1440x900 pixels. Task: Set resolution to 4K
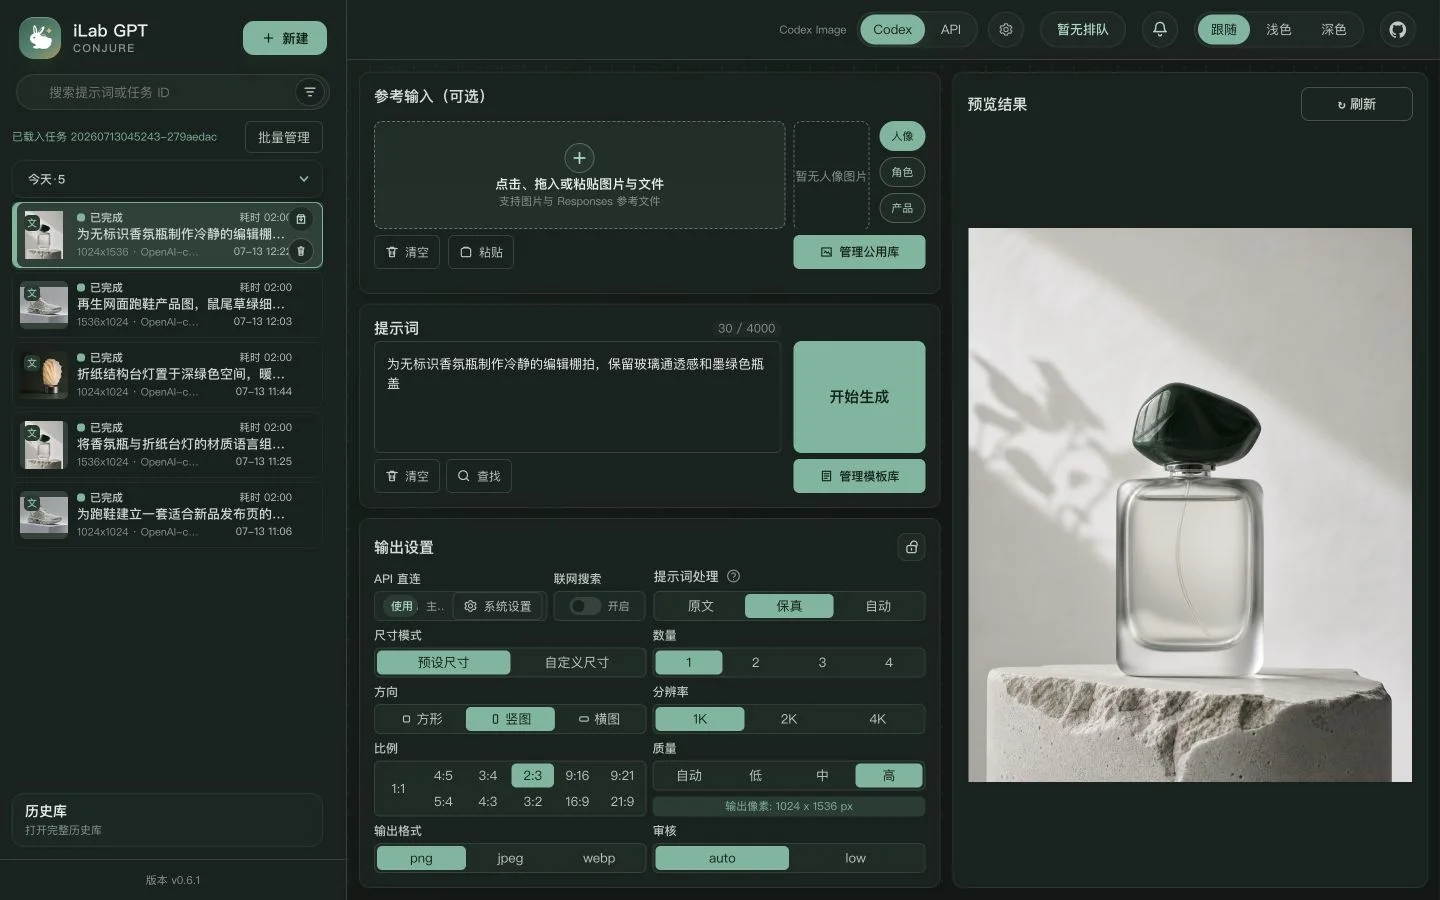(x=877, y=719)
